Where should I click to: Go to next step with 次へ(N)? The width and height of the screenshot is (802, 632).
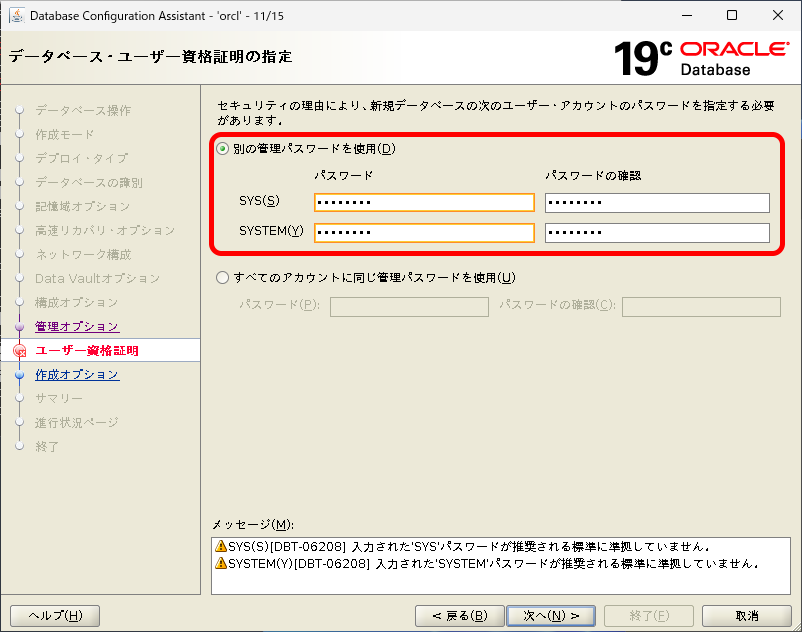coord(550,616)
